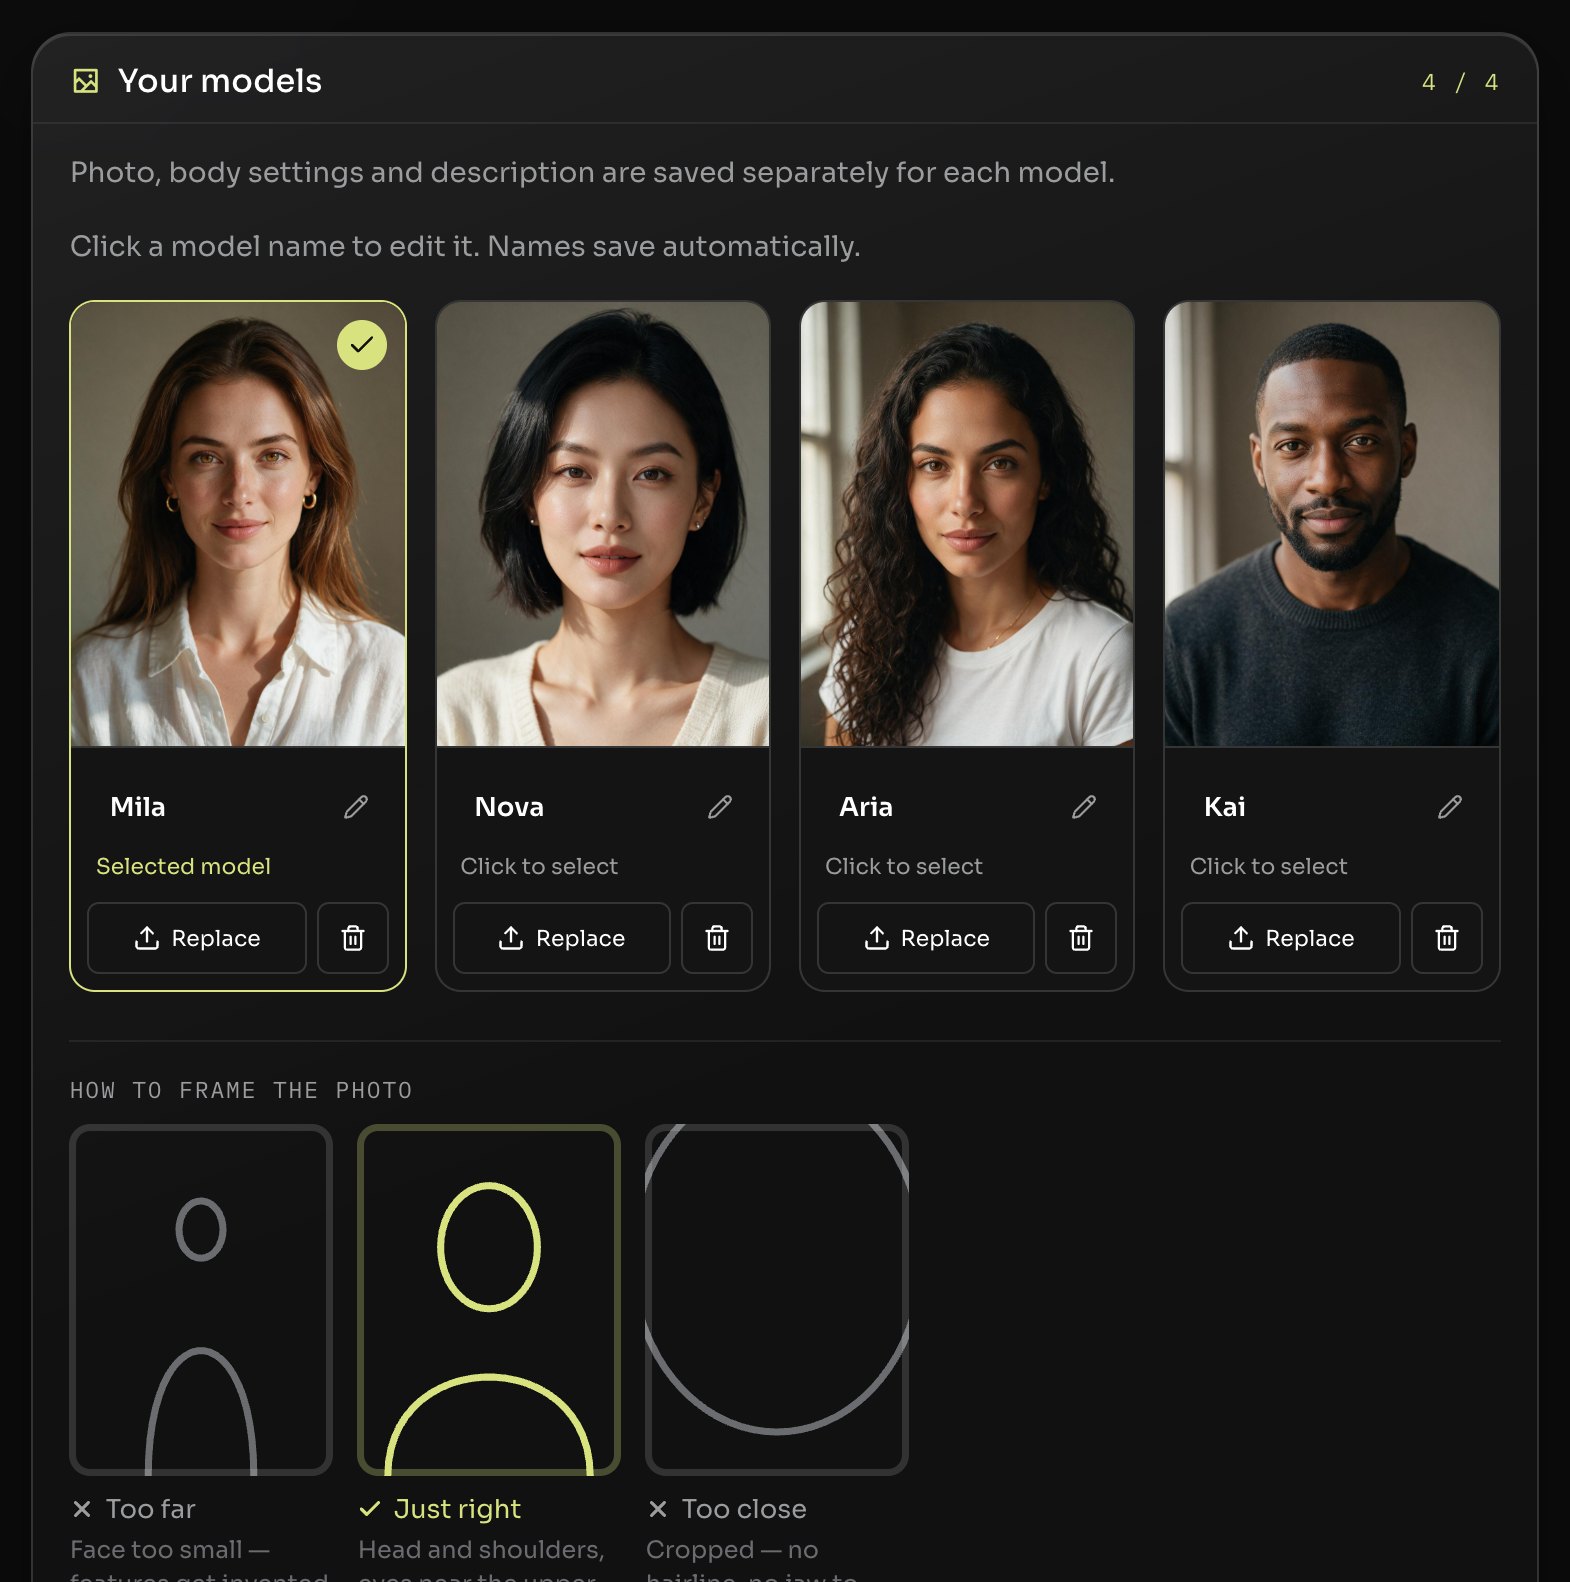Replace Kai's photo
The width and height of the screenshot is (1570, 1582).
pyautogui.click(x=1291, y=938)
